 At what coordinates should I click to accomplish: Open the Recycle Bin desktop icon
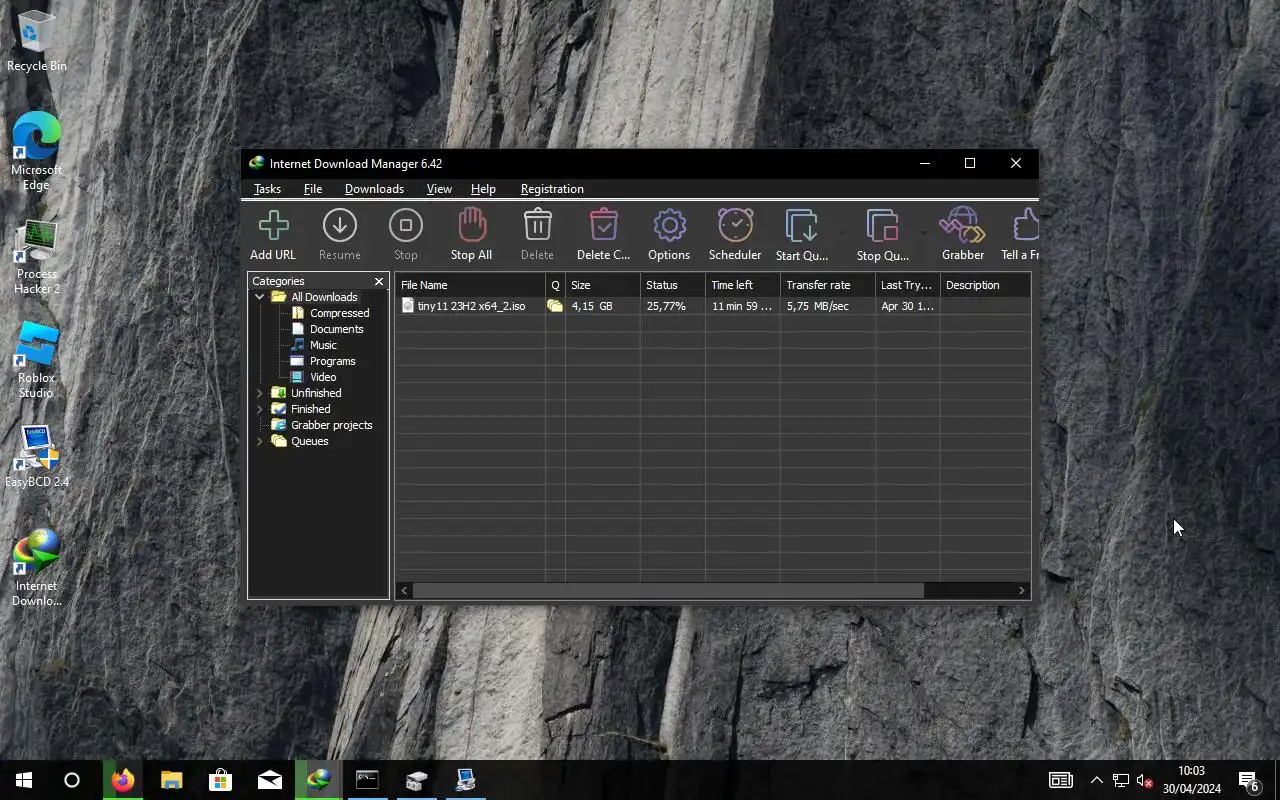point(36,42)
